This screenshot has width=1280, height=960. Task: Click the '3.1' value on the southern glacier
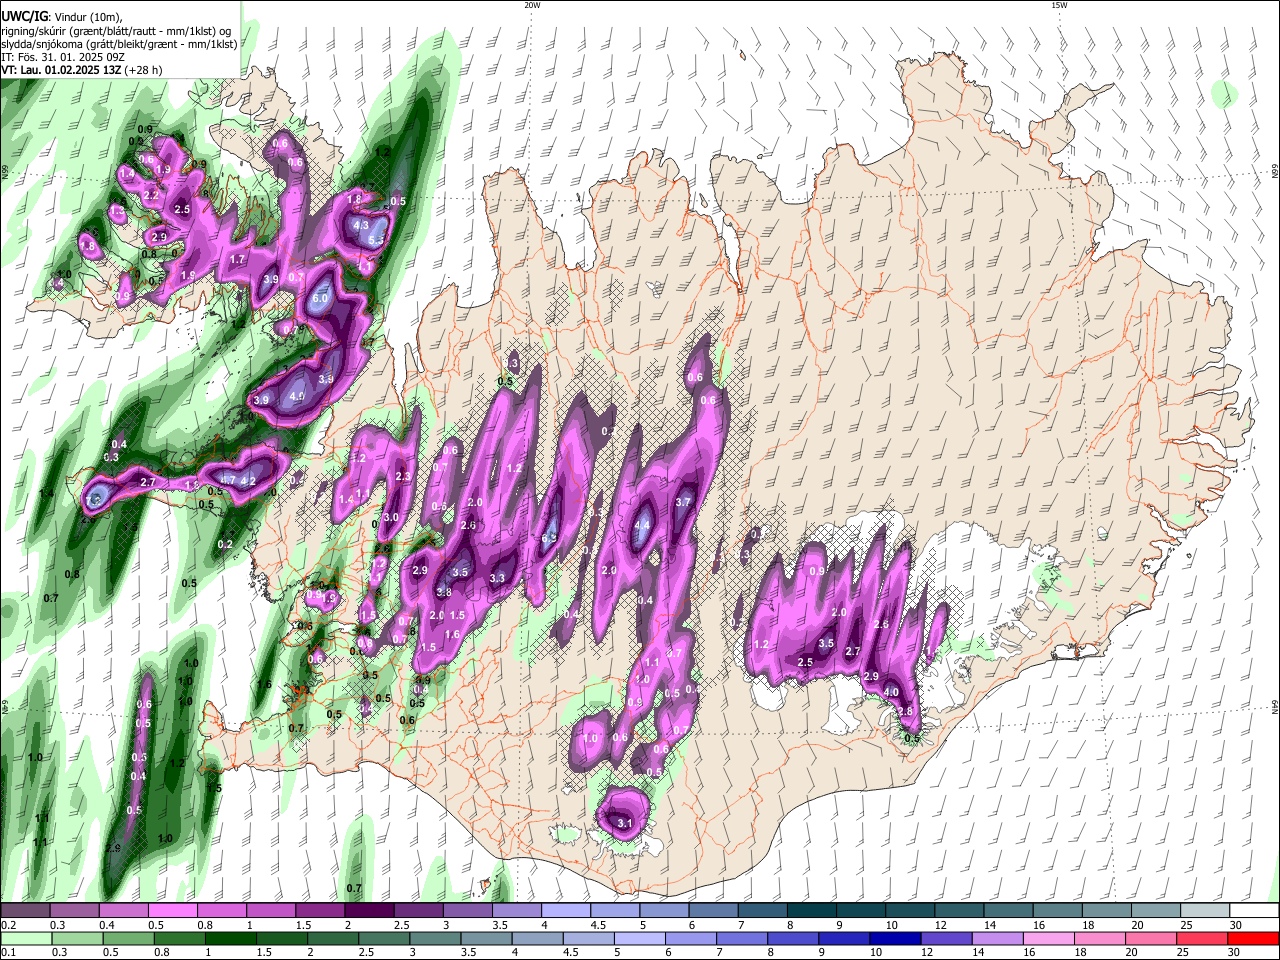pyautogui.click(x=626, y=823)
